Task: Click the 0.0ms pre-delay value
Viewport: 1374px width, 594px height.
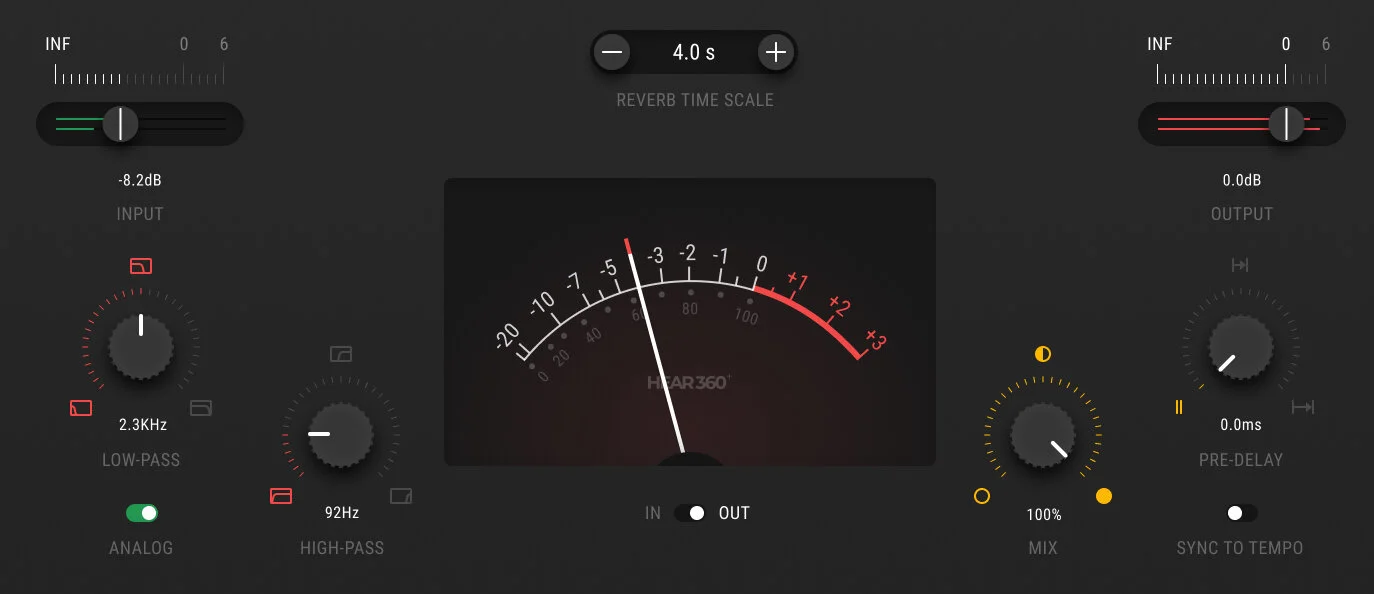Action: (x=1241, y=425)
